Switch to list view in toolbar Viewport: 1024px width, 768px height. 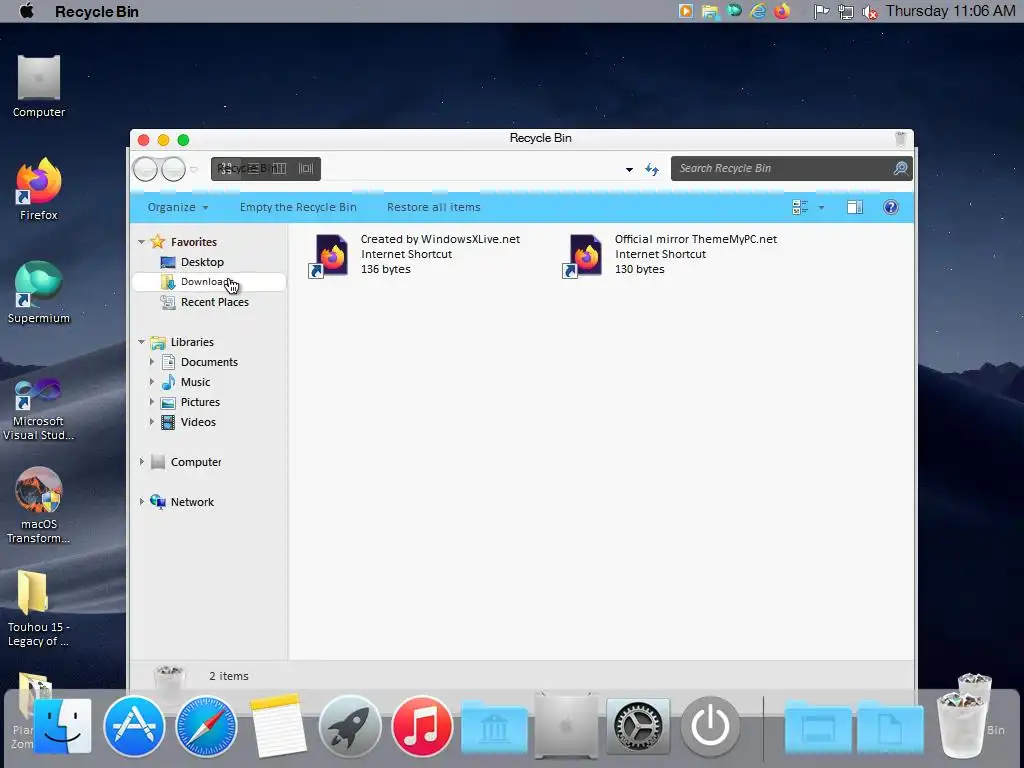click(x=253, y=168)
